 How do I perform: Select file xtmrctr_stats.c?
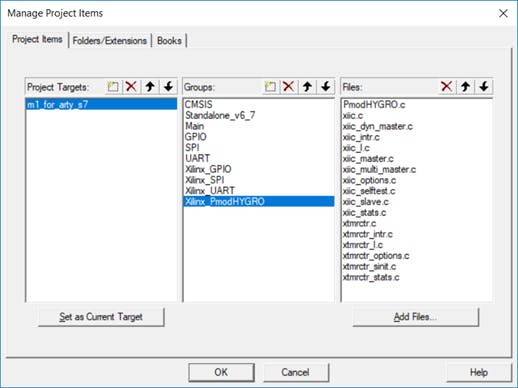click(417, 277)
